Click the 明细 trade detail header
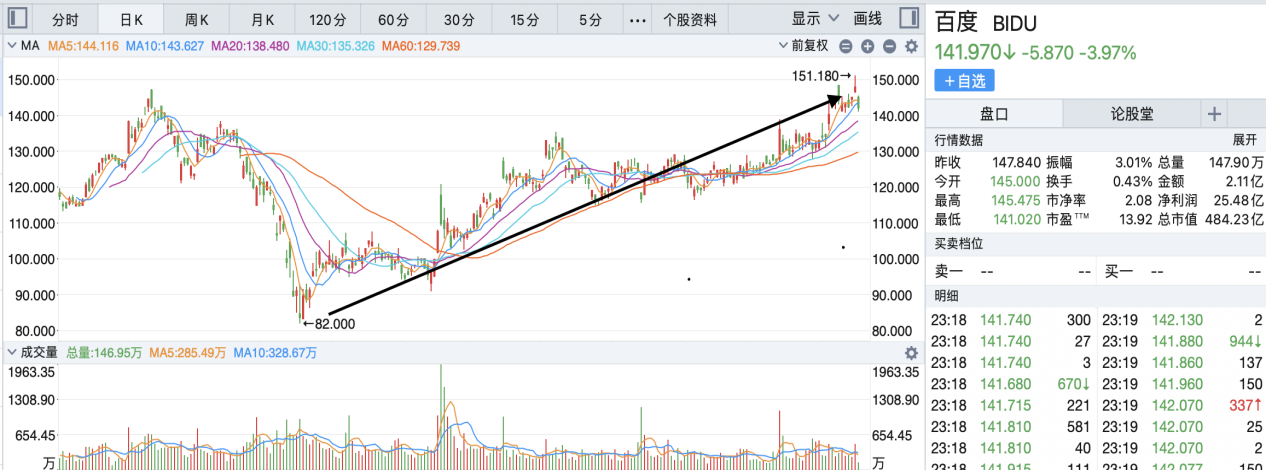 [x=947, y=296]
